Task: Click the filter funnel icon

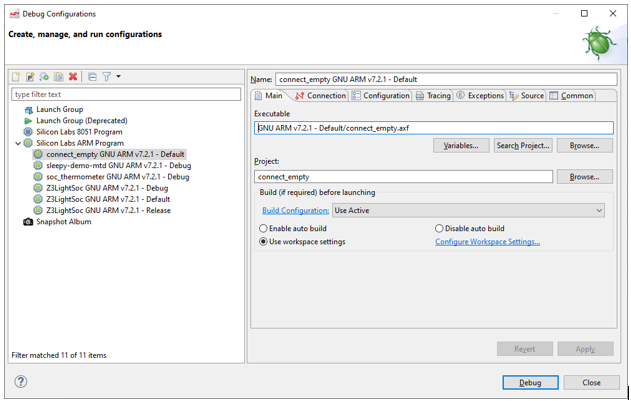Action: click(x=107, y=76)
